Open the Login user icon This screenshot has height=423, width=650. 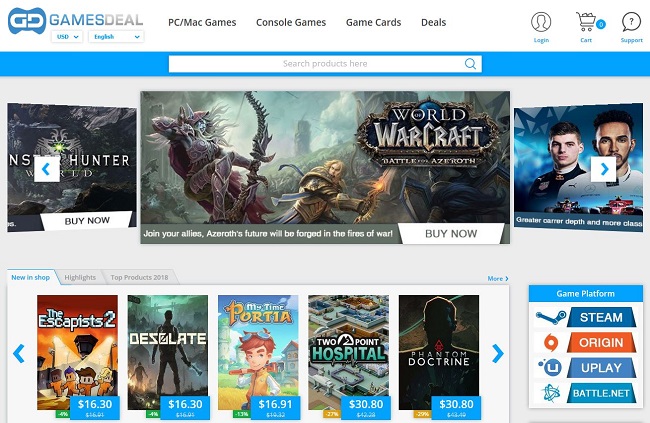click(541, 22)
